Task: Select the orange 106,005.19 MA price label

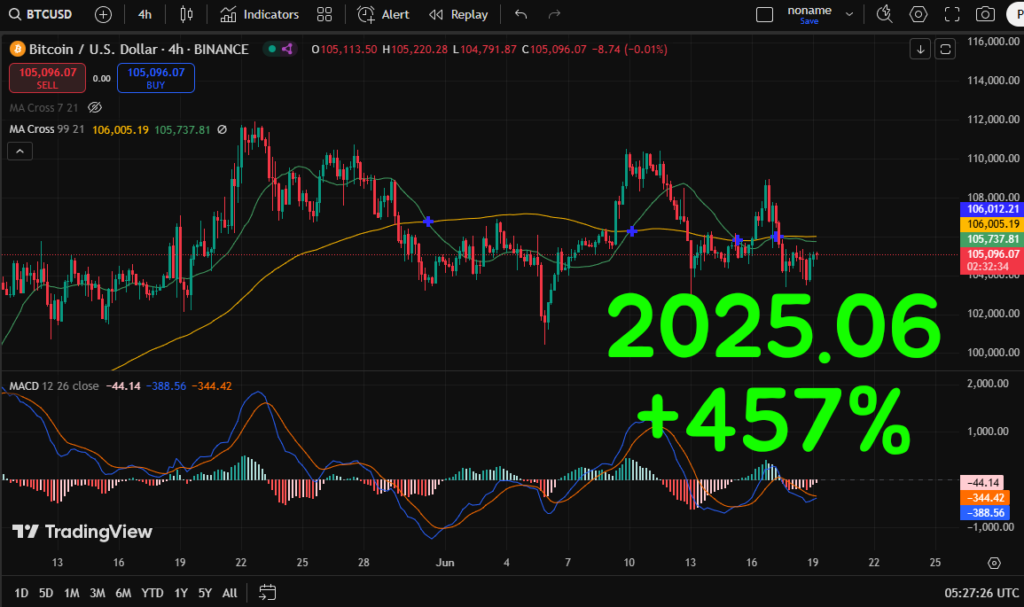Action: pyautogui.click(x=993, y=224)
